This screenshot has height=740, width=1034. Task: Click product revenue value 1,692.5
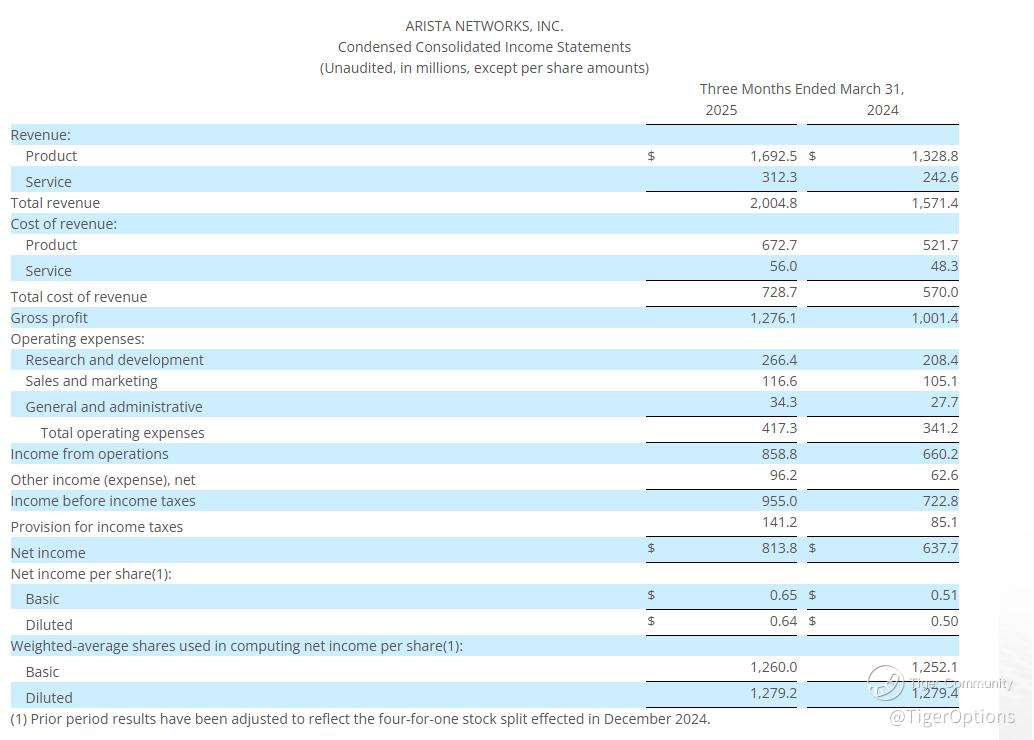pos(774,156)
